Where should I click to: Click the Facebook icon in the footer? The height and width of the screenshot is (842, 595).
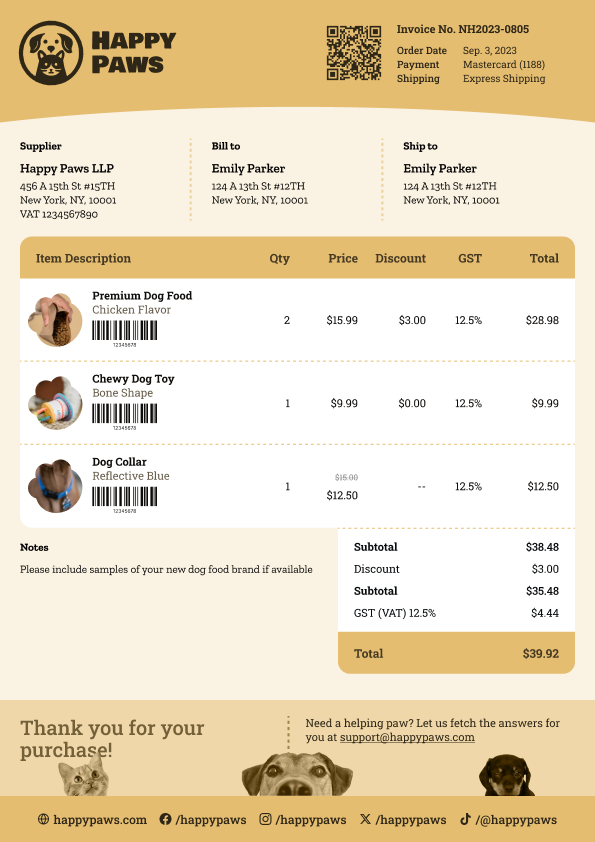(x=165, y=819)
